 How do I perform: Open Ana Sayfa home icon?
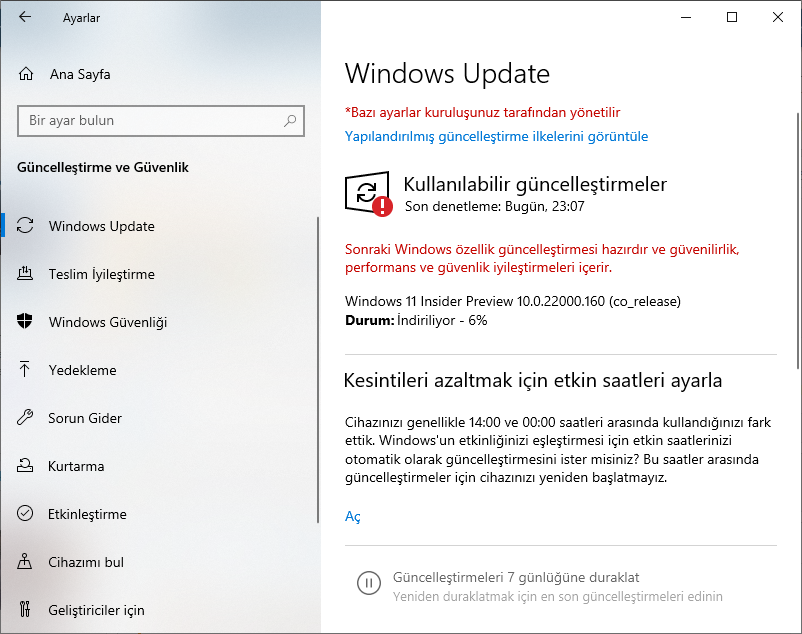pyautogui.click(x=26, y=74)
